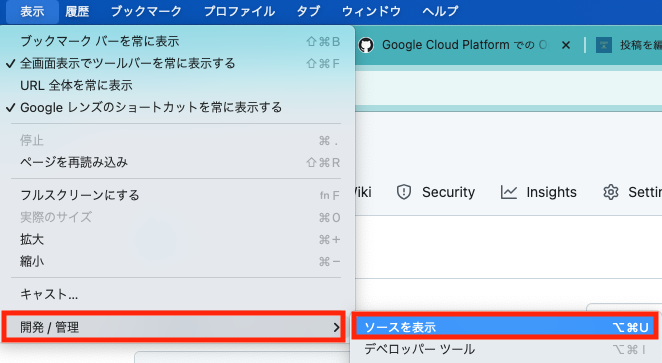The image size is (662, 363).
Task: Select デベロッパー ツール in submenu
Action: (x=505, y=349)
